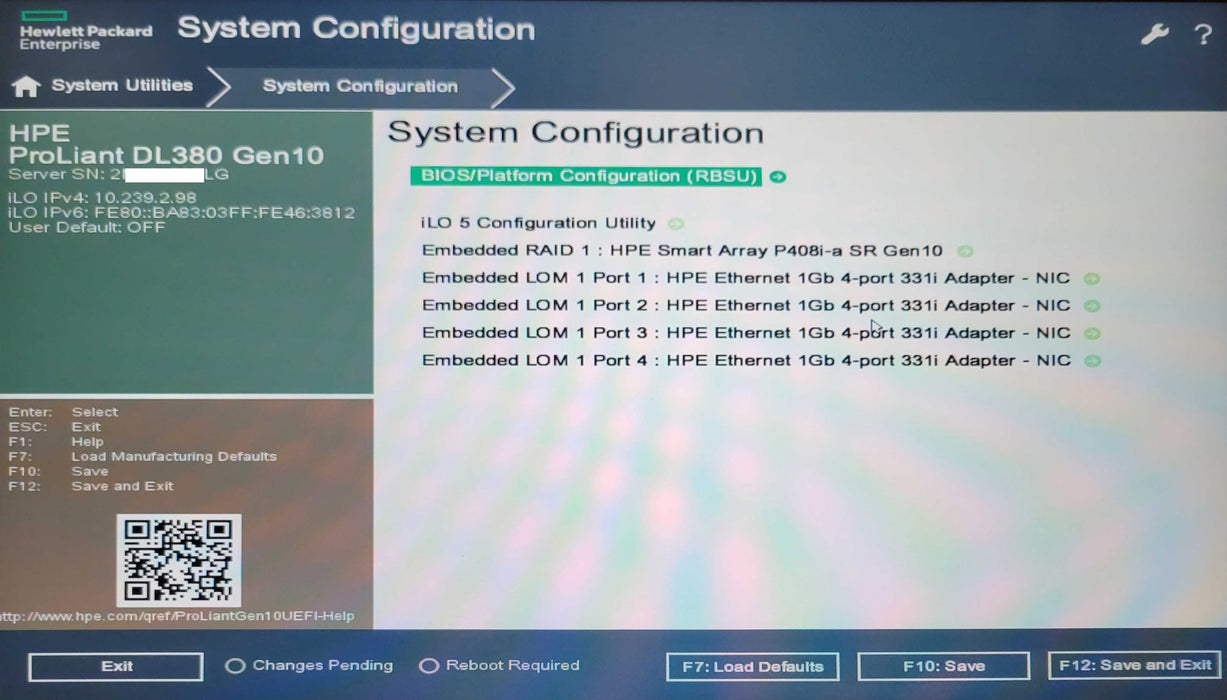Click arrow icon next to iLO 5 Configuration Utility
Viewport: 1227px width, 700px height.
676,224
